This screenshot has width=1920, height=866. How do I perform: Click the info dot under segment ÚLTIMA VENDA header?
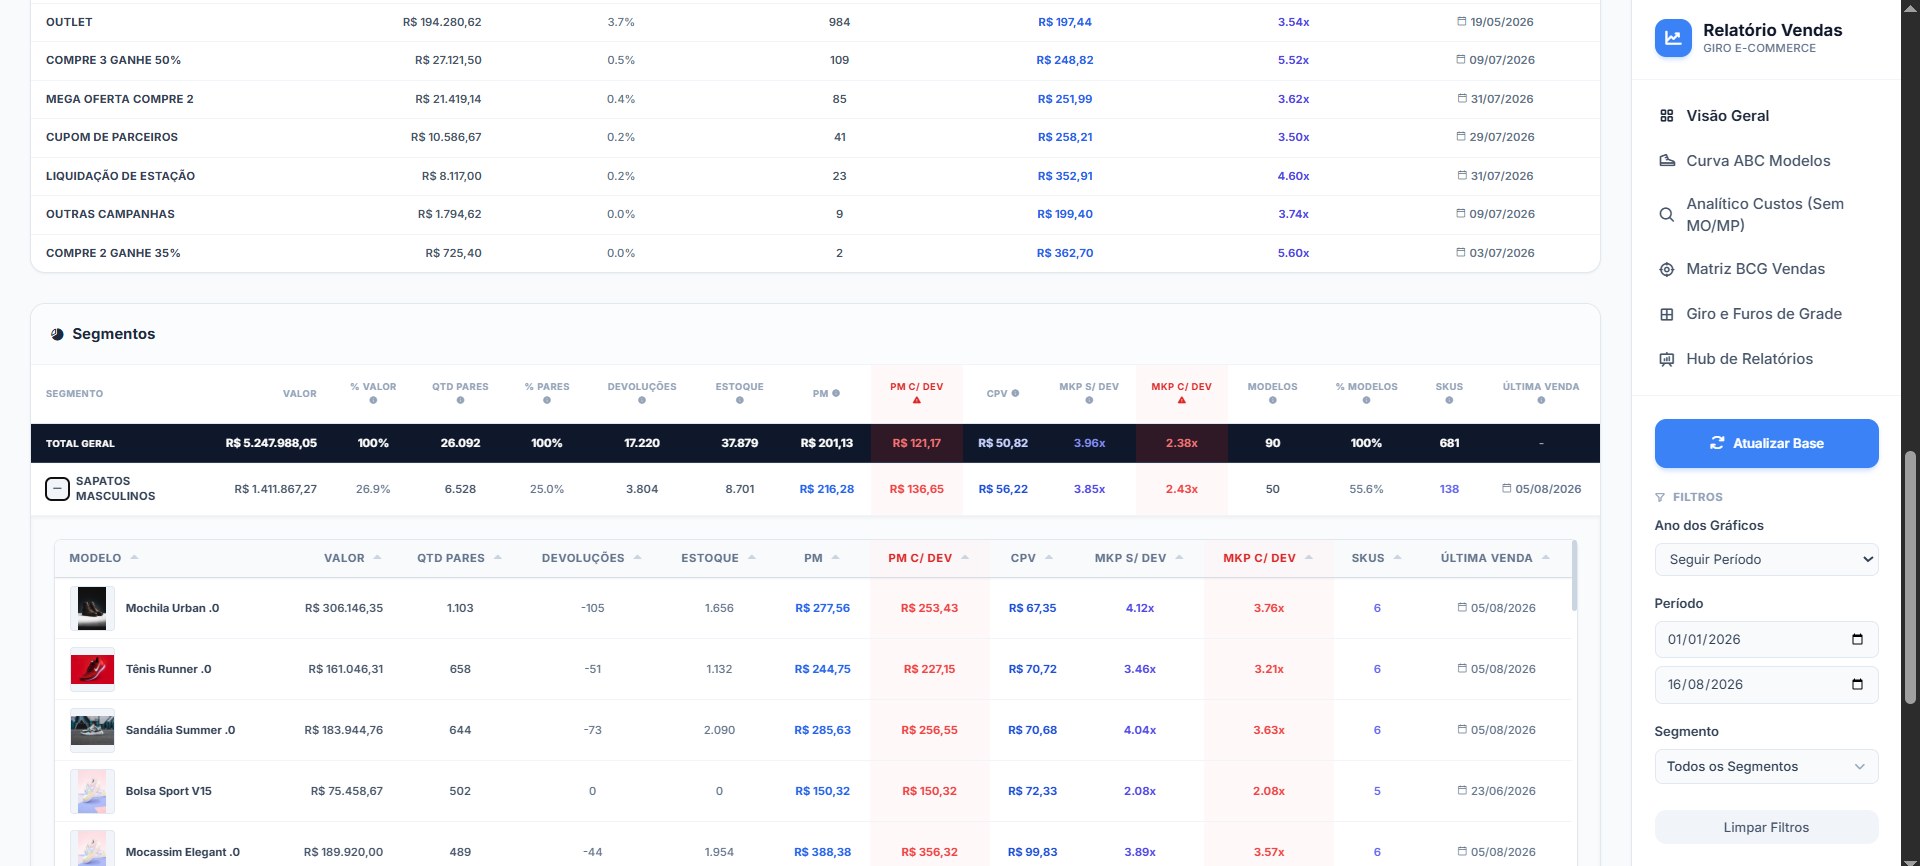1541,400
